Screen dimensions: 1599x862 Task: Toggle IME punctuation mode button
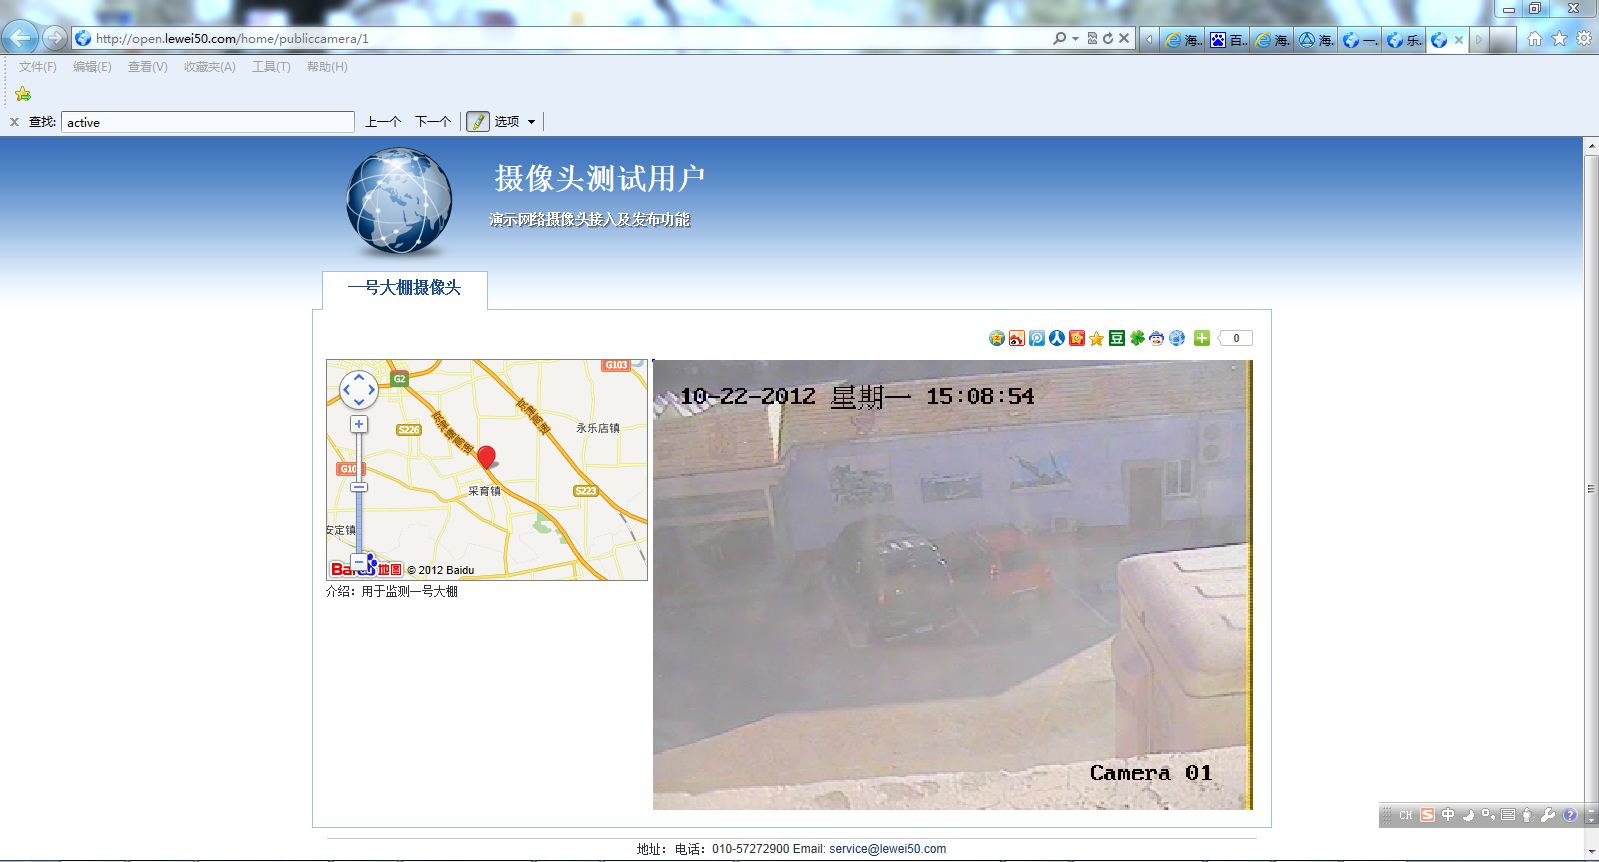click(1488, 815)
